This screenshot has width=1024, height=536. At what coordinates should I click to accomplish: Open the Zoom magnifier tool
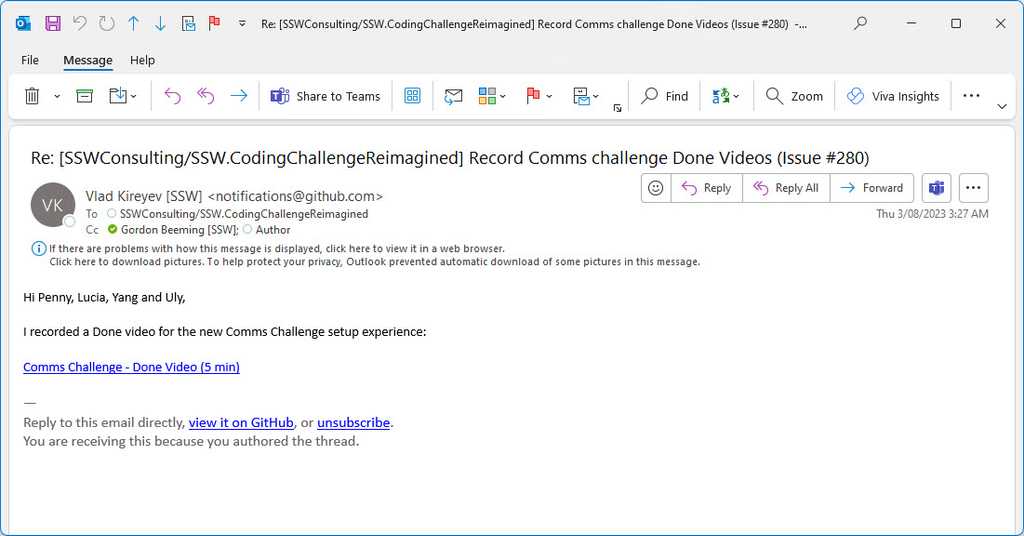click(795, 96)
